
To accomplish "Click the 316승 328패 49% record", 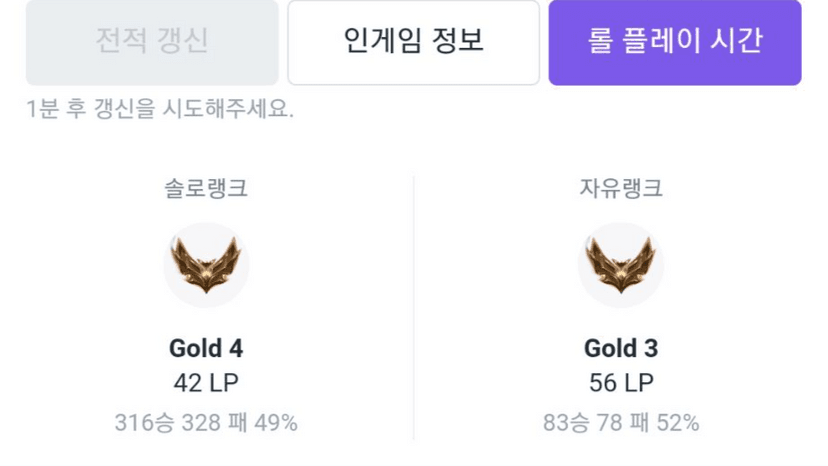I will tap(206, 423).
